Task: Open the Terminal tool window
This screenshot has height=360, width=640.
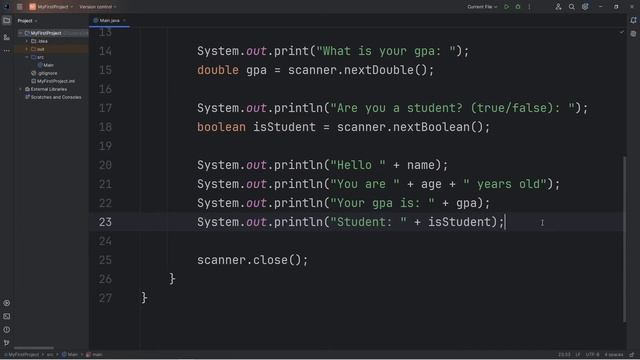Action: [7, 316]
